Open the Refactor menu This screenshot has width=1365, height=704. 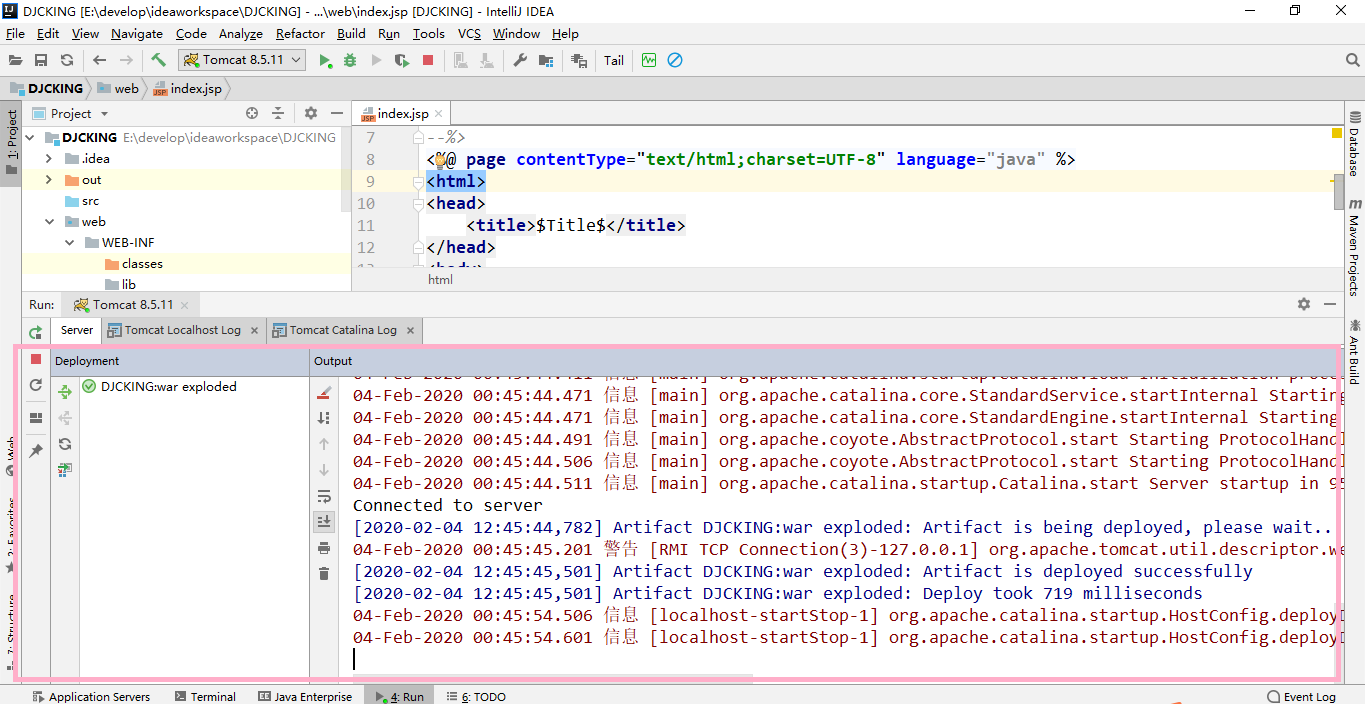click(x=300, y=33)
